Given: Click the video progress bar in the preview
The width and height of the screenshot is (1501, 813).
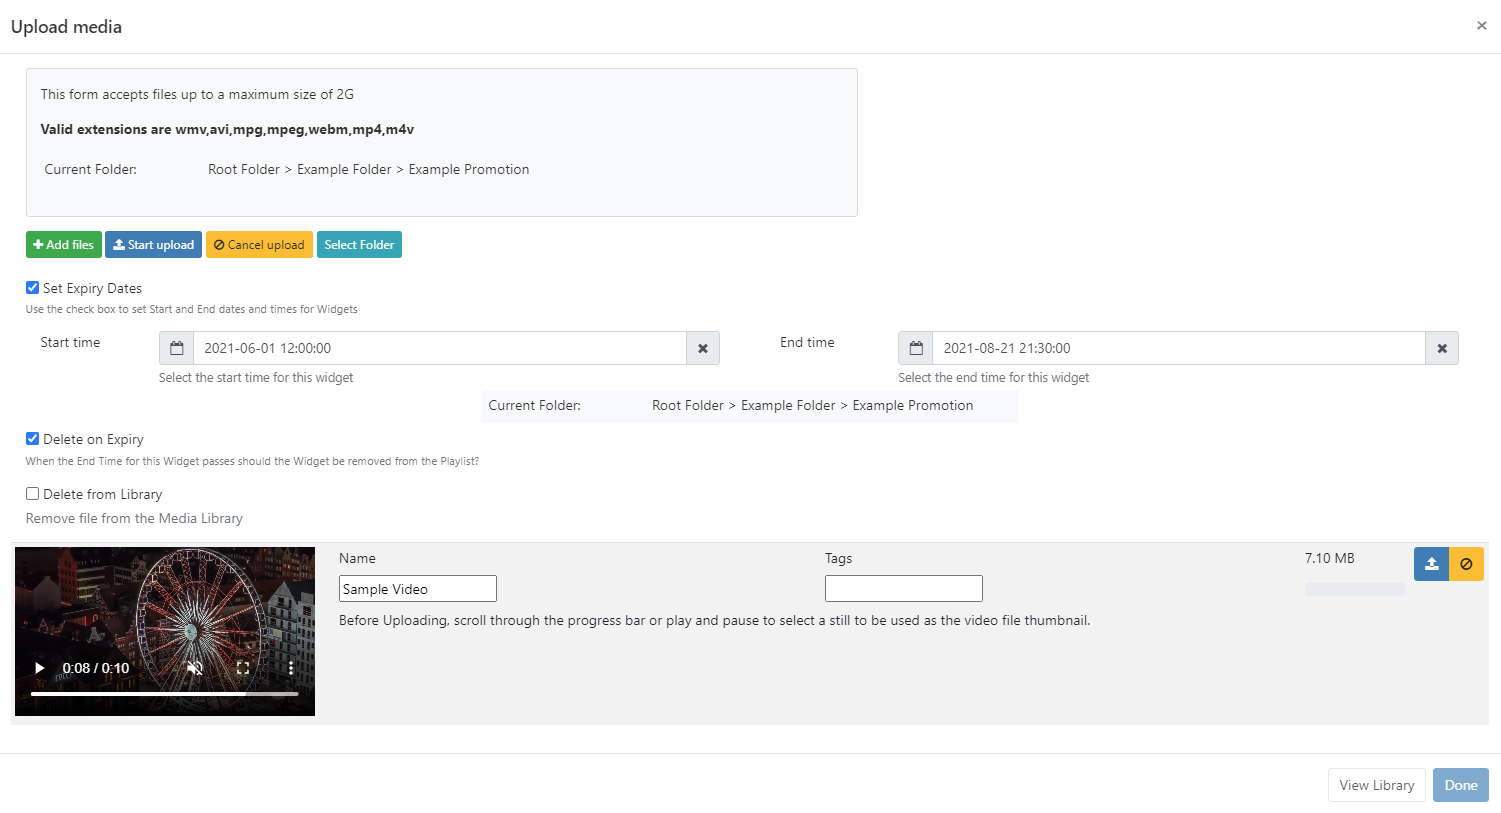Looking at the screenshot, I should (x=164, y=693).
